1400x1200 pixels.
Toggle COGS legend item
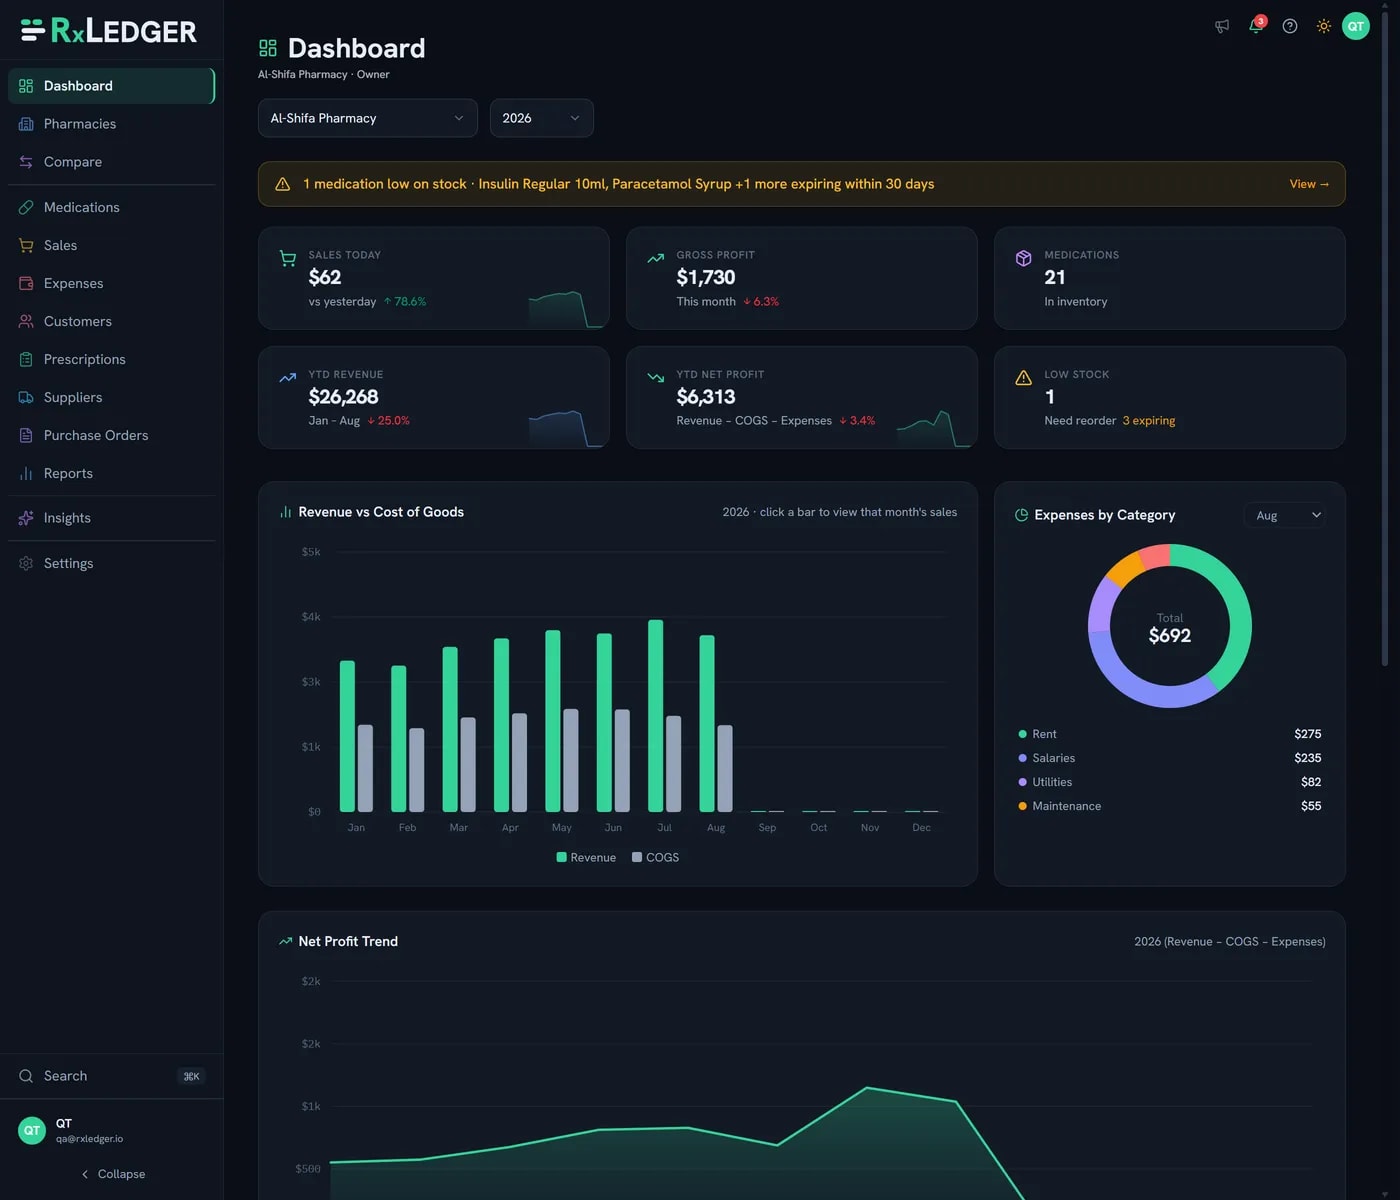tap(656, 857)
